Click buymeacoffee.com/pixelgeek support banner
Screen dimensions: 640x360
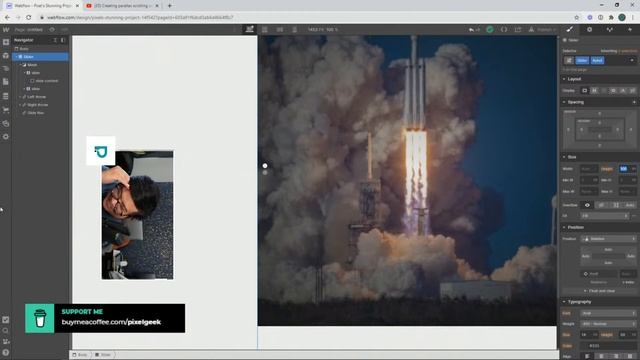[105, 318]
